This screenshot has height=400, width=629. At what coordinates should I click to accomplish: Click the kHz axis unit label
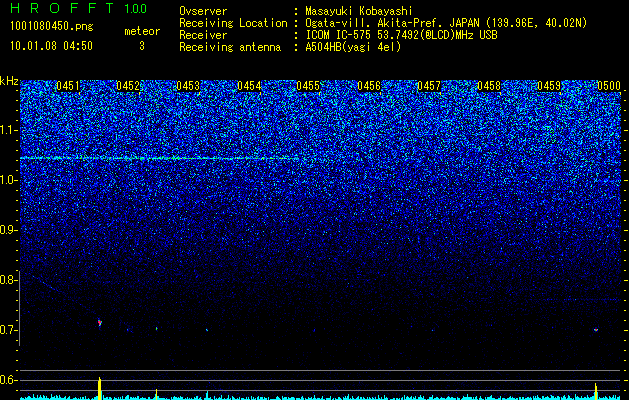click(x=9, y=81)
